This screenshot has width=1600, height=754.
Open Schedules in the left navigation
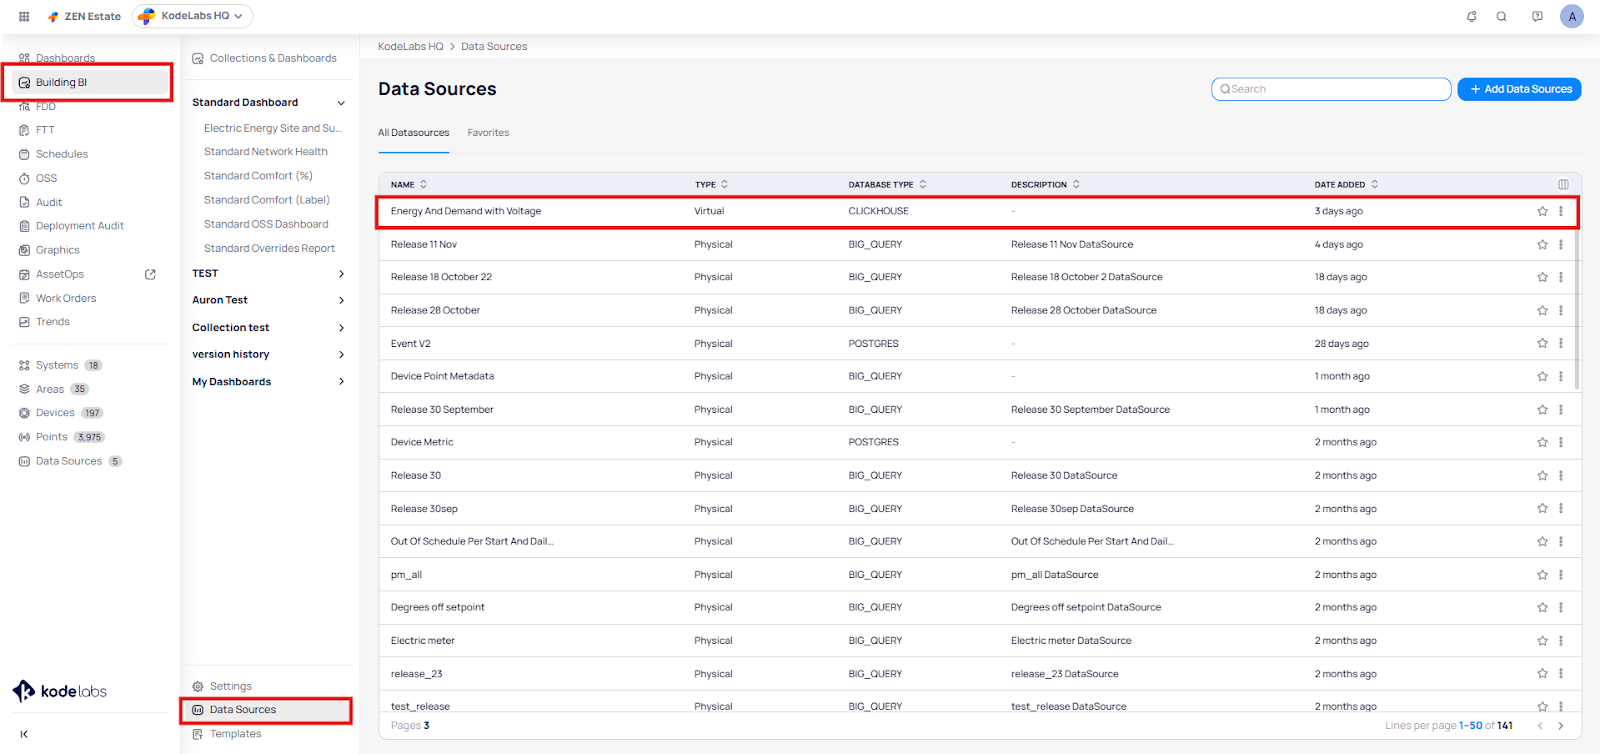point(61,154)
